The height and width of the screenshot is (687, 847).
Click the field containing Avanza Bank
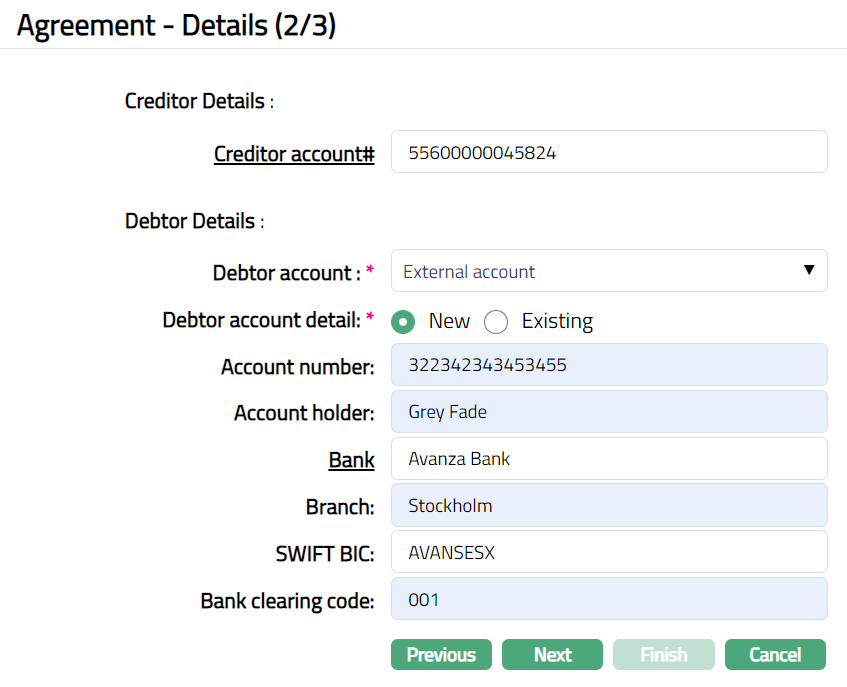point(608,459)
